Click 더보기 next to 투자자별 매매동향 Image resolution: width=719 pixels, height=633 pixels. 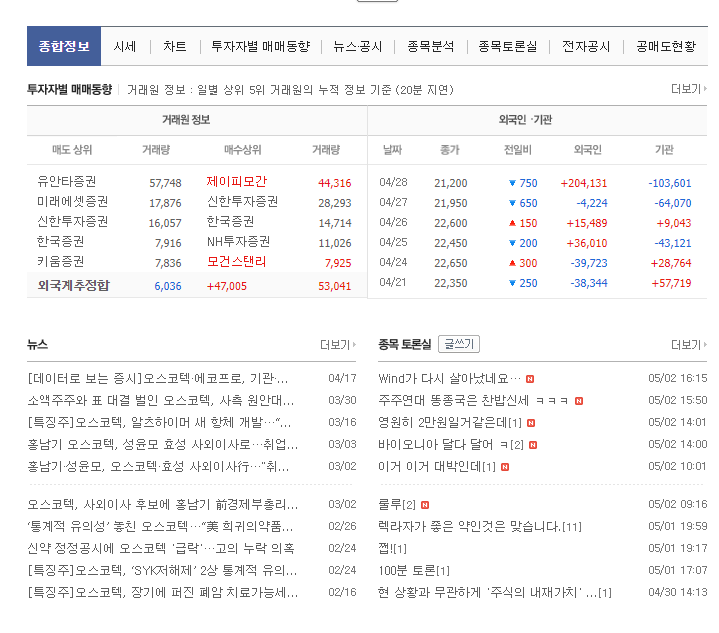click(x=689, y=89)
